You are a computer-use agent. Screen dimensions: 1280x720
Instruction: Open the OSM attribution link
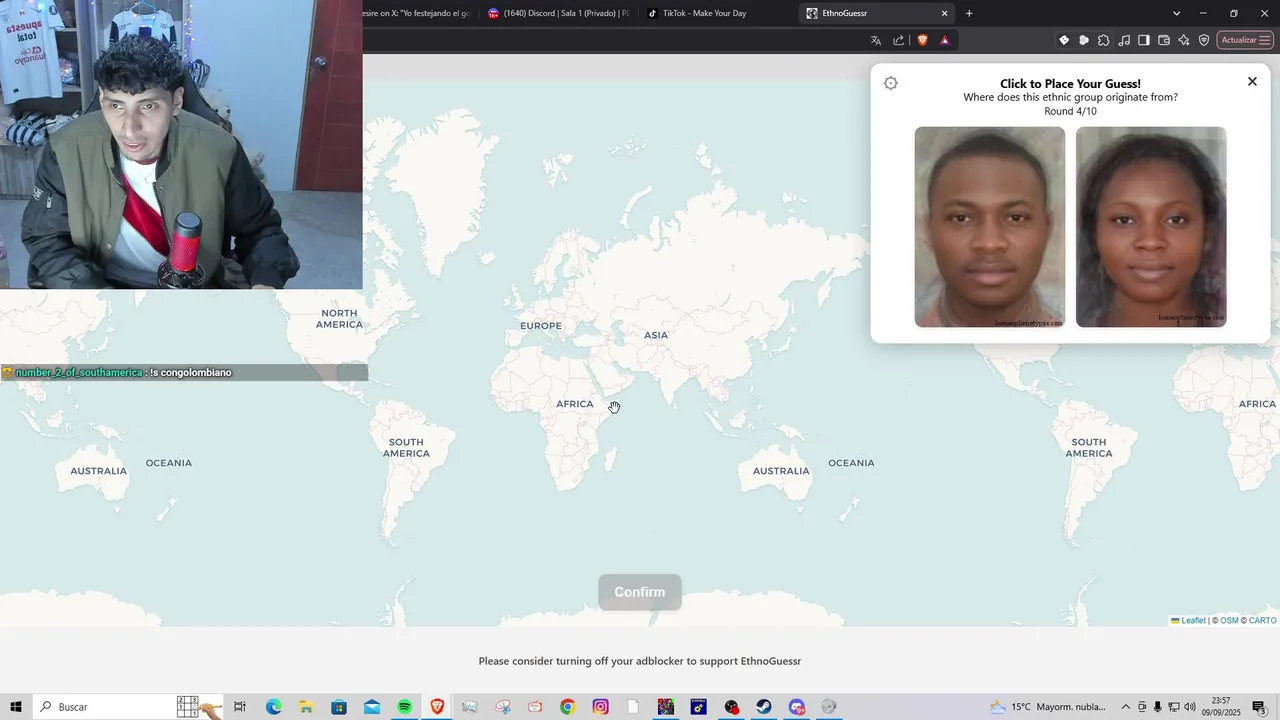pos(1229,621)
